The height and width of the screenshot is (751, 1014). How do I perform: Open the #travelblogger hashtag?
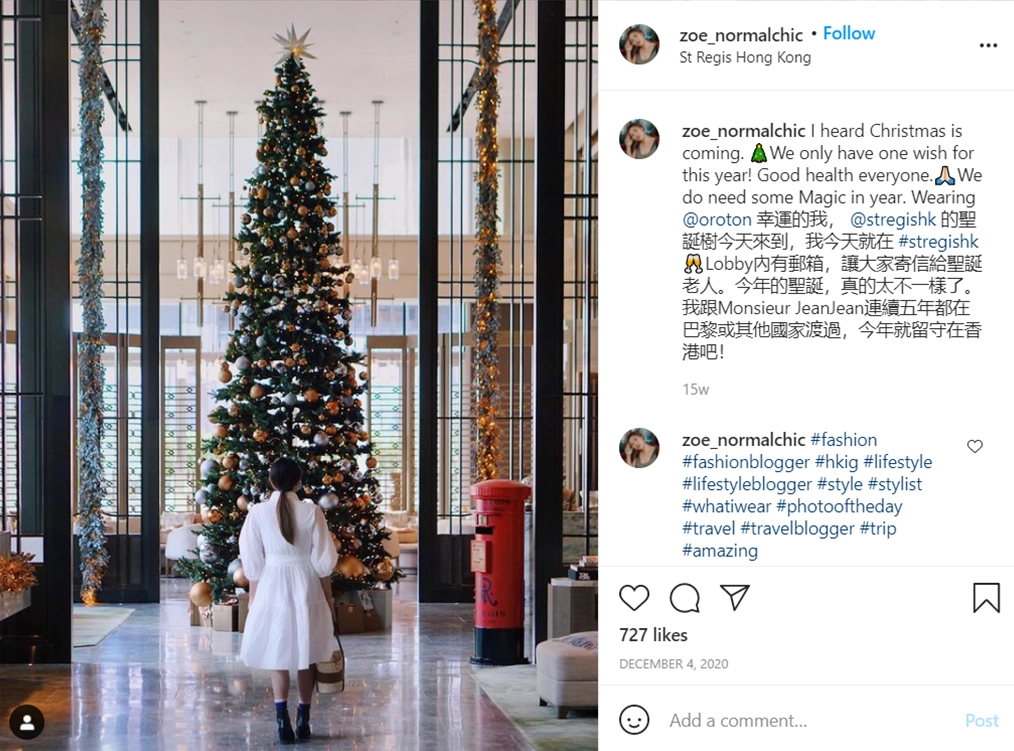[x=797, y=528]
